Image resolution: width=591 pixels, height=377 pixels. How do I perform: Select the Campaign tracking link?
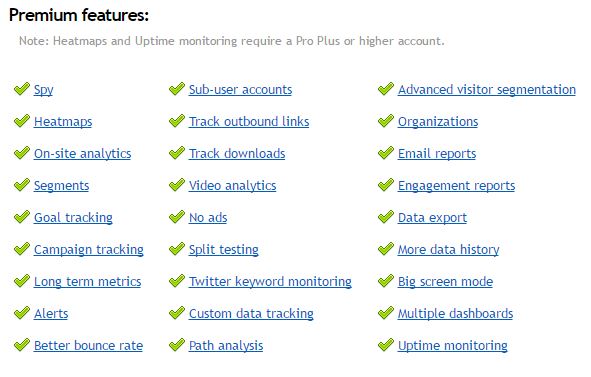click(x=89, y=250)
